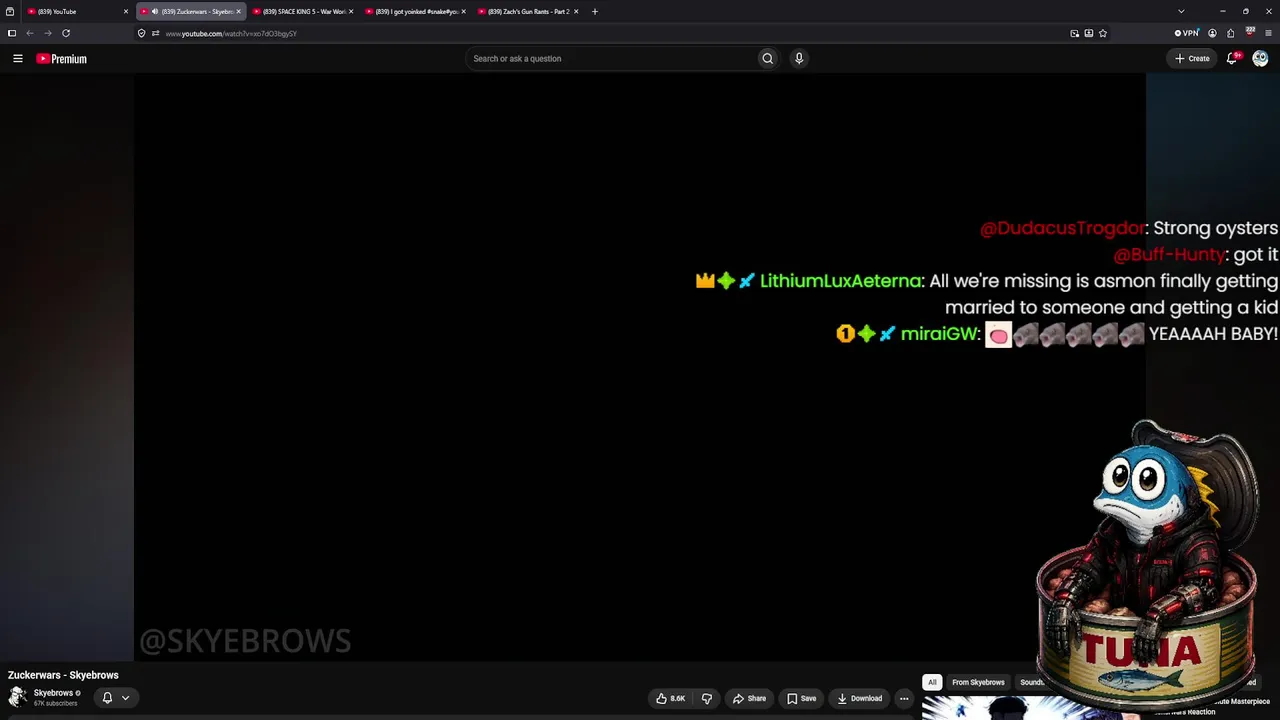This screenshot has width=1280, height=720.
Task: Open the browser main menu
Action: [1268, 33]
